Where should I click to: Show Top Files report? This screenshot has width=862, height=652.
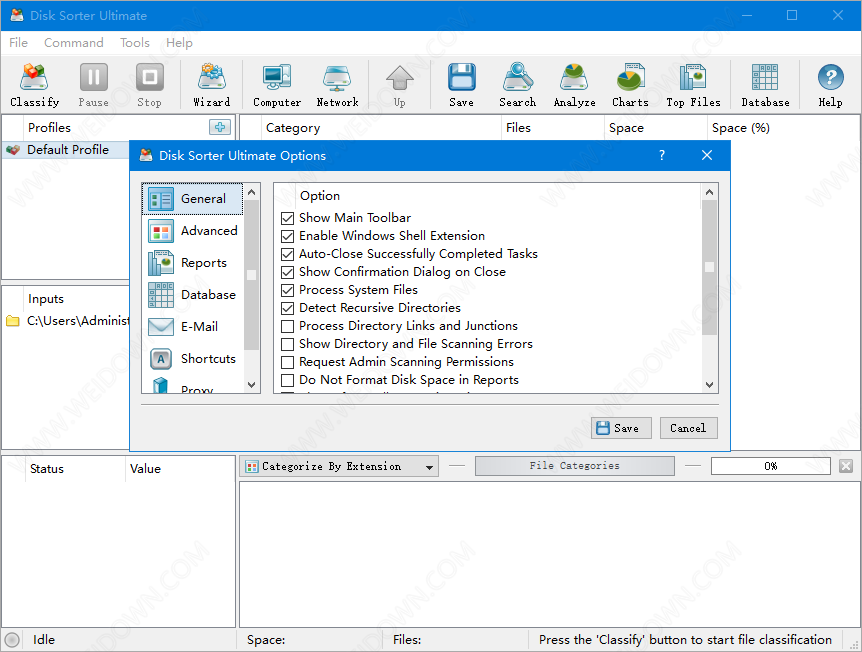pos(693,85)
